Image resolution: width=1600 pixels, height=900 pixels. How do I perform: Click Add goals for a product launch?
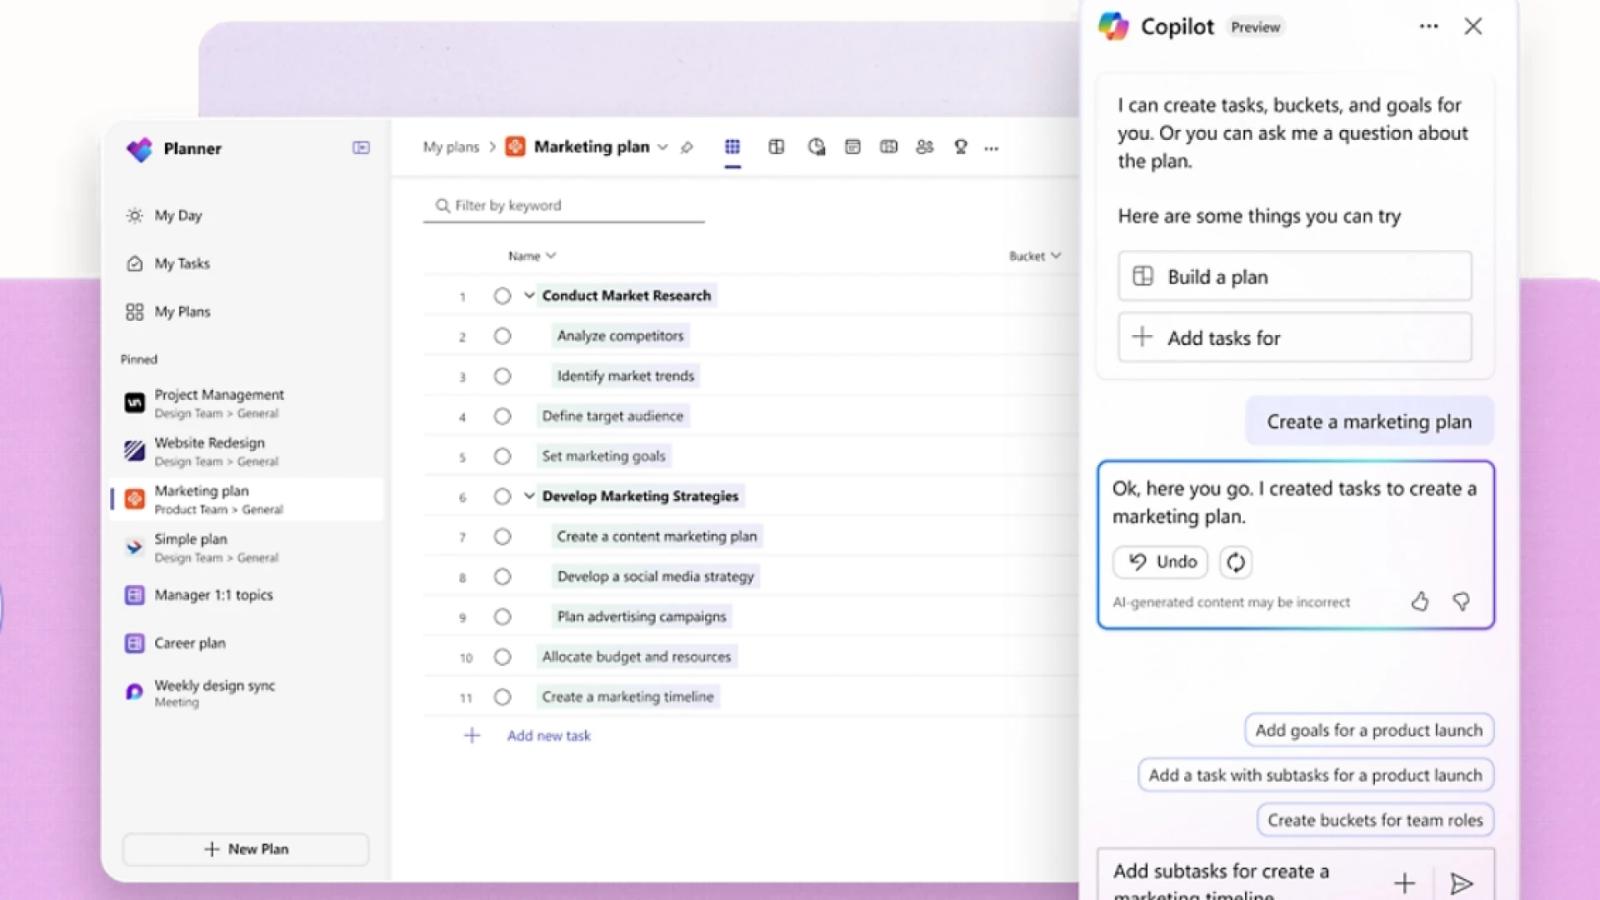[x=1369, y=730]
